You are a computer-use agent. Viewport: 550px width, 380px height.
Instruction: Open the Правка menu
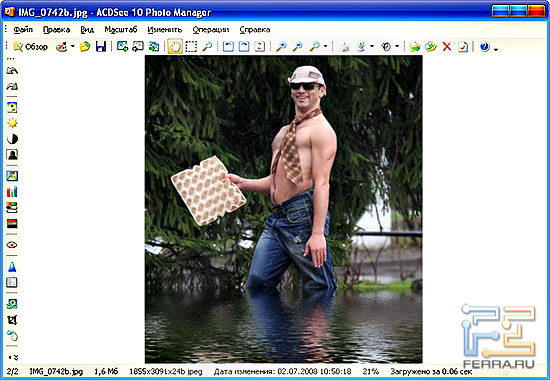point(56,30)
